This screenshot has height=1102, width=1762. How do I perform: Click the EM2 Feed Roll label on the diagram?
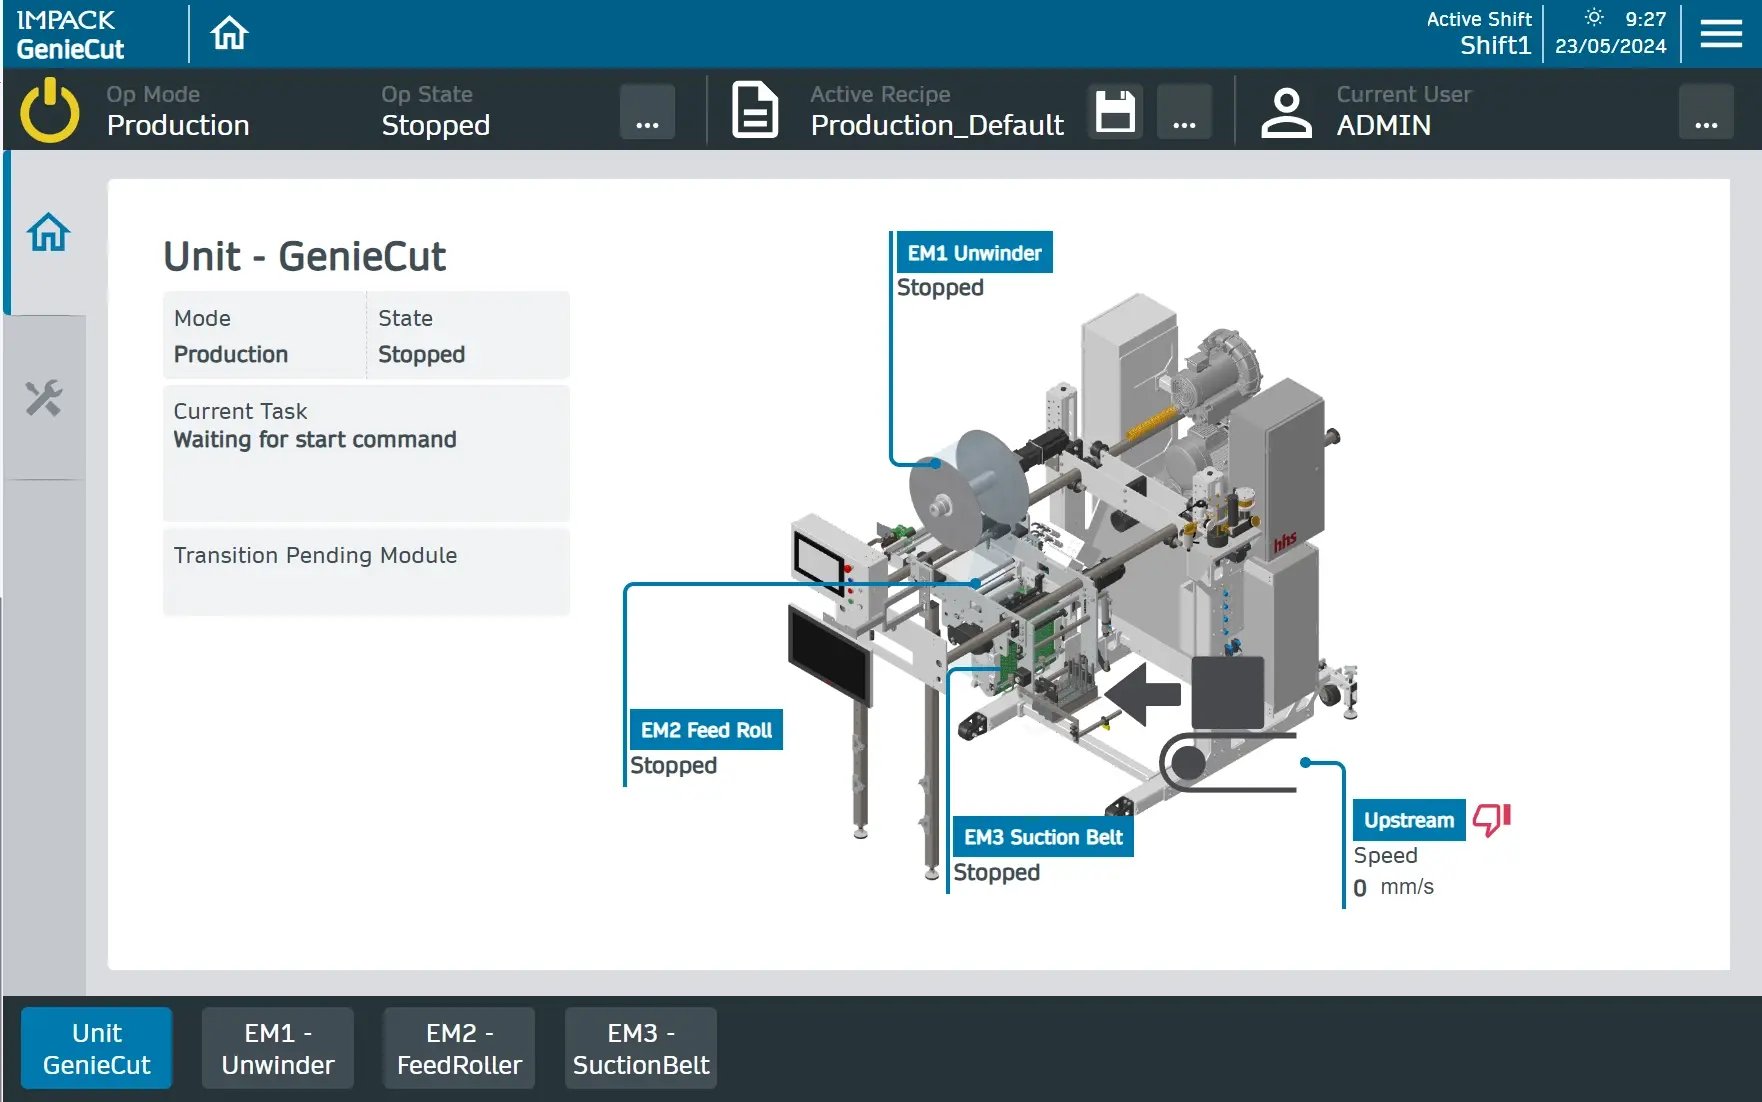pos(705,729)
